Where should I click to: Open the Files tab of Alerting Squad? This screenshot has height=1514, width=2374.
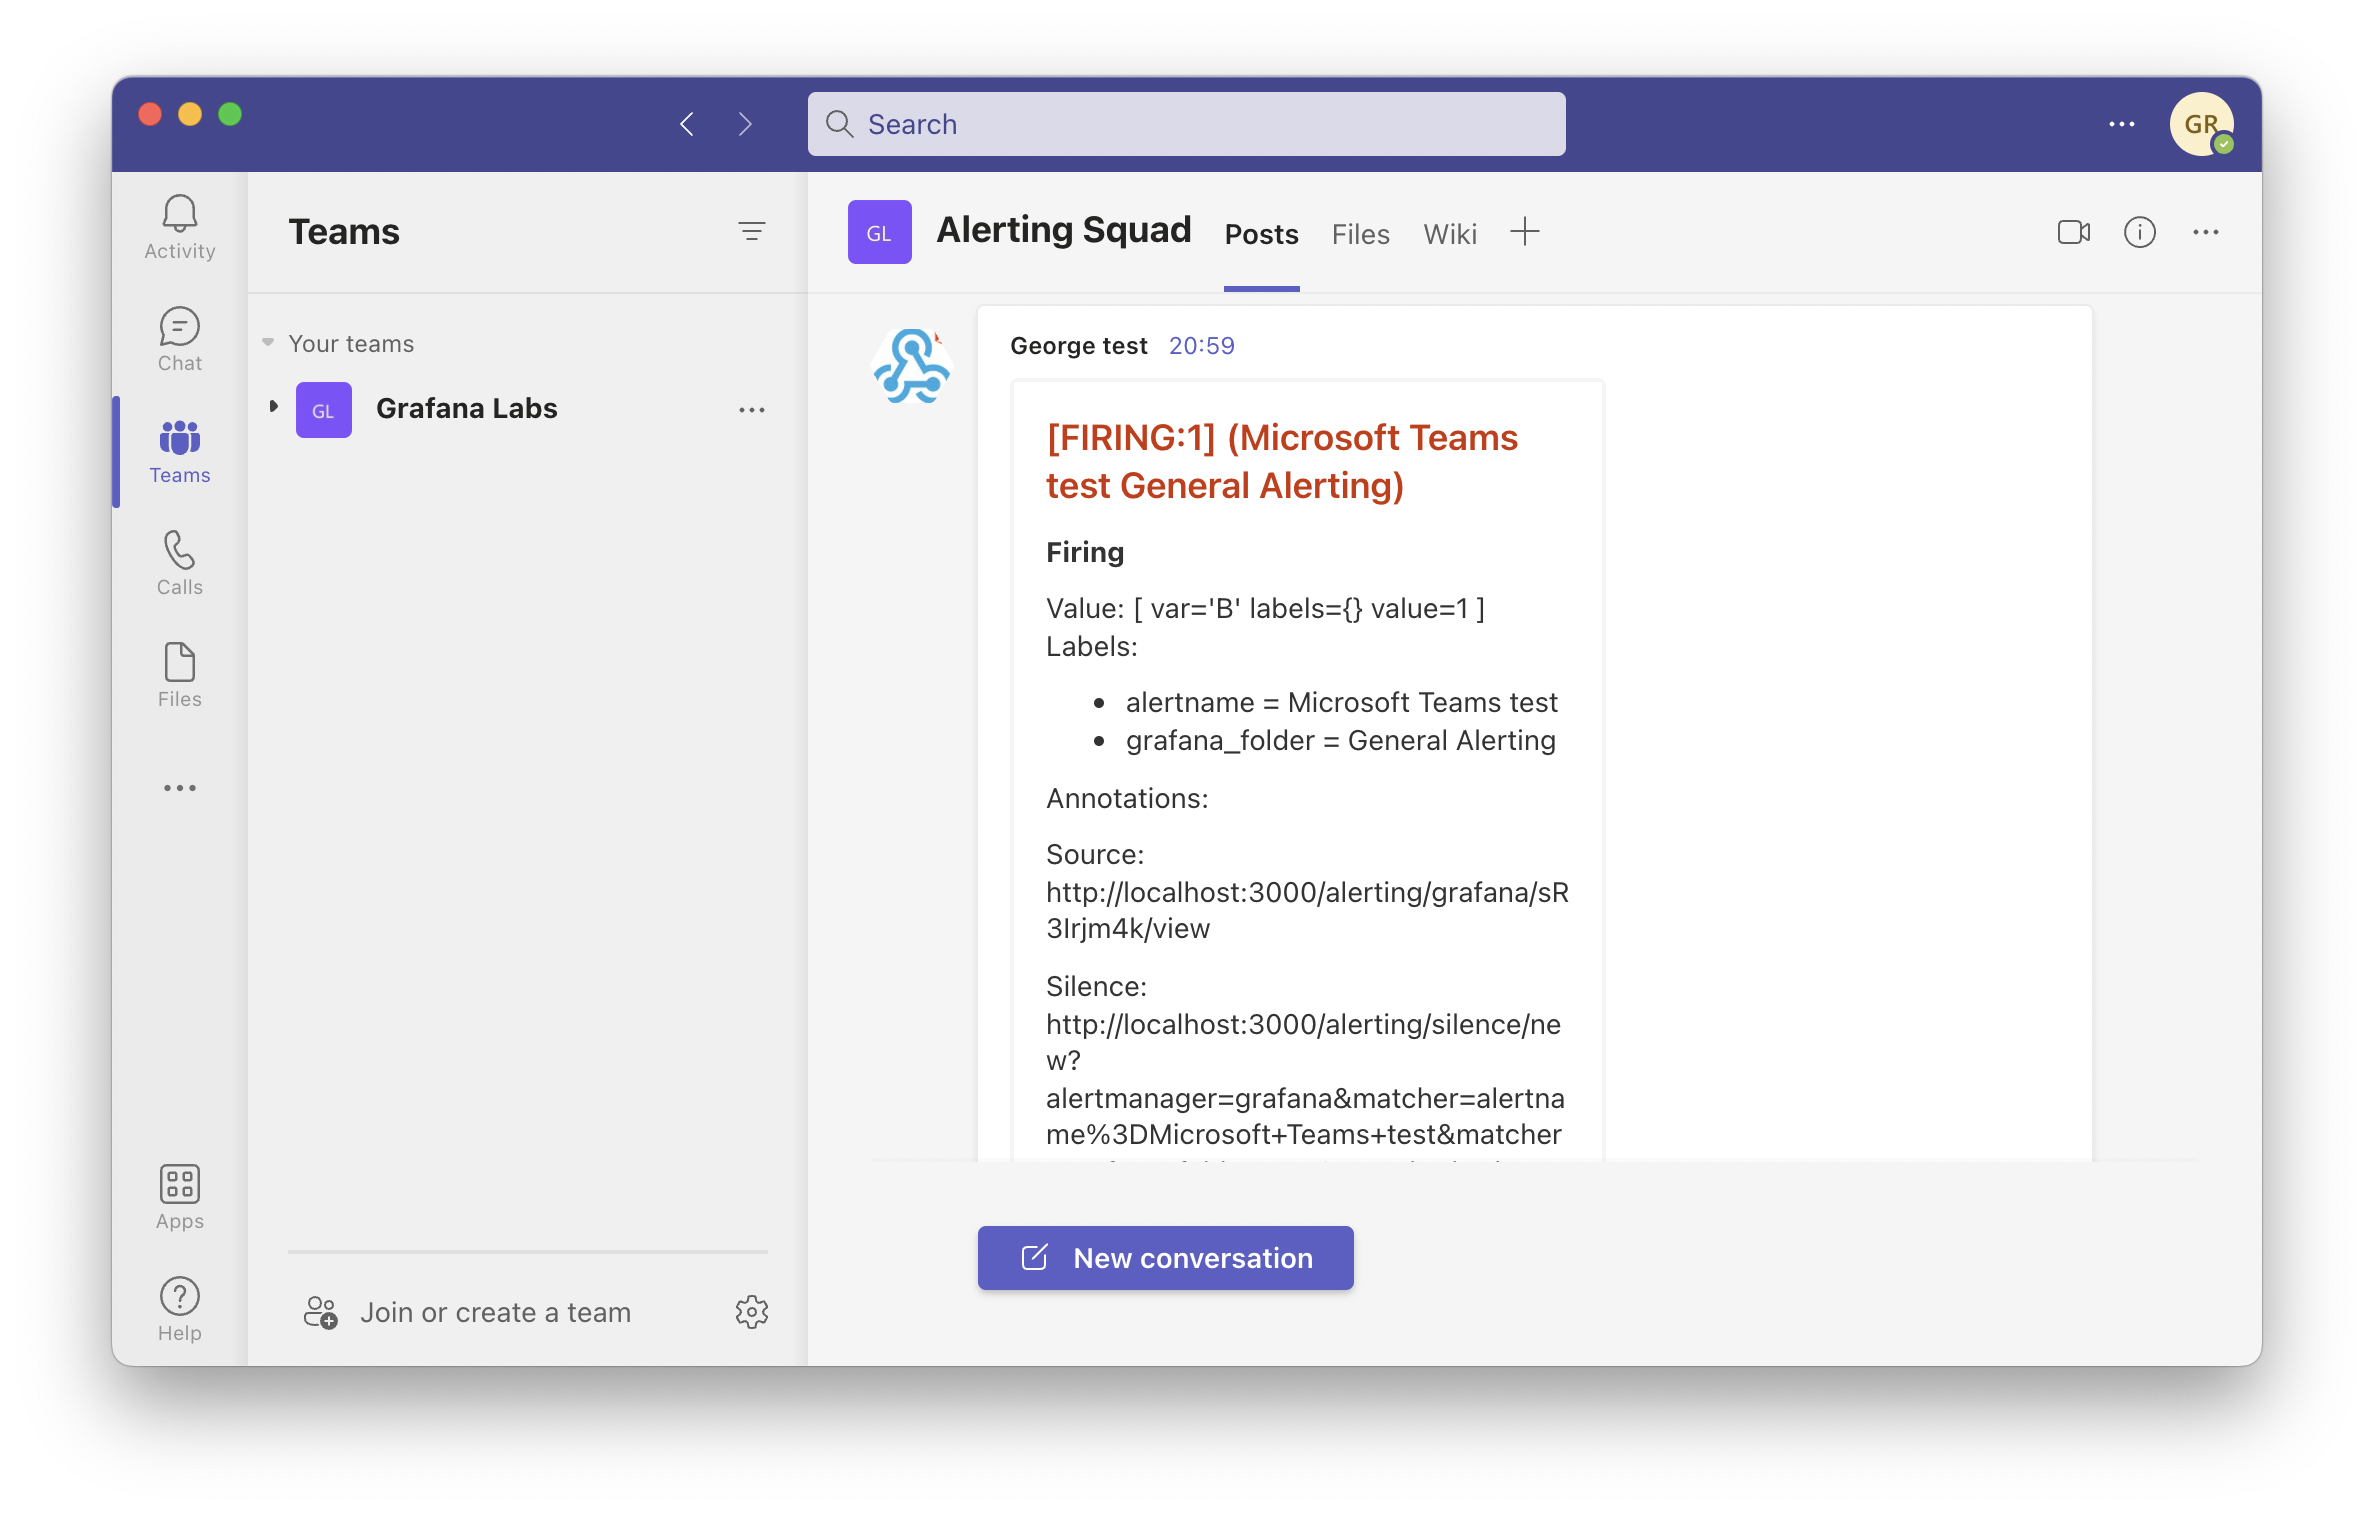tap(1360, 234)
